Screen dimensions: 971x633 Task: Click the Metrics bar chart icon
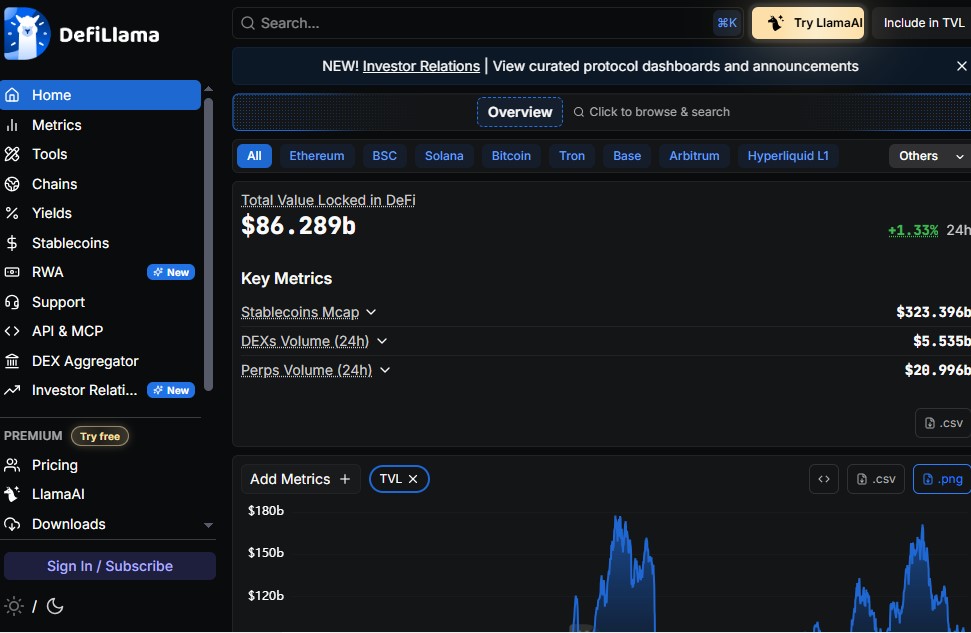pyautogui.click(x=12, y=125)
